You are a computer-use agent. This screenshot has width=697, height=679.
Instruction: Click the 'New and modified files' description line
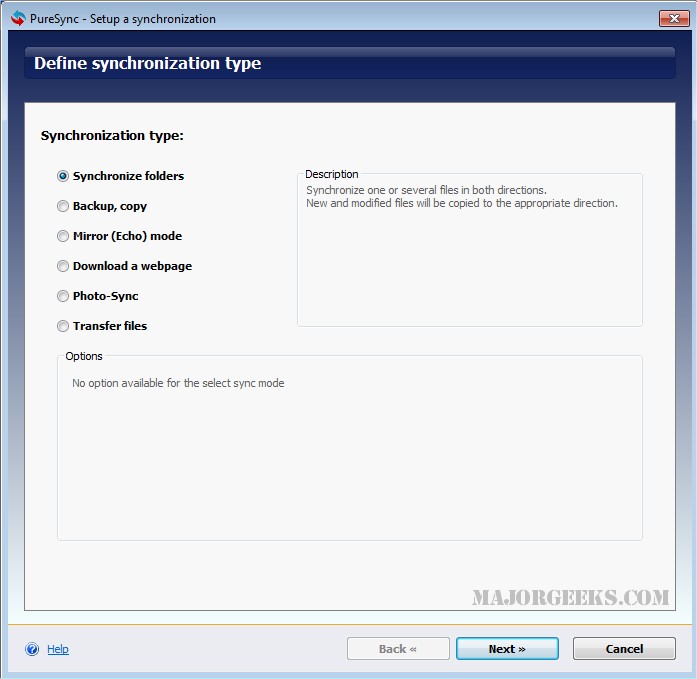point(462,203)
